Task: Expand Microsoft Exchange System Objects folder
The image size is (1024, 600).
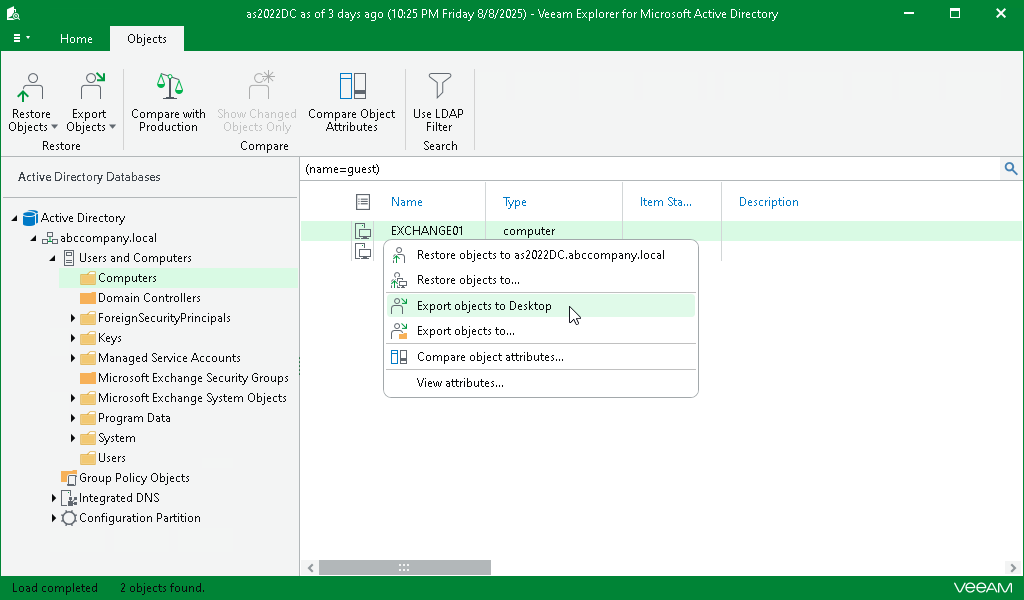Action: pyautogui.click(x=72, y=398)
